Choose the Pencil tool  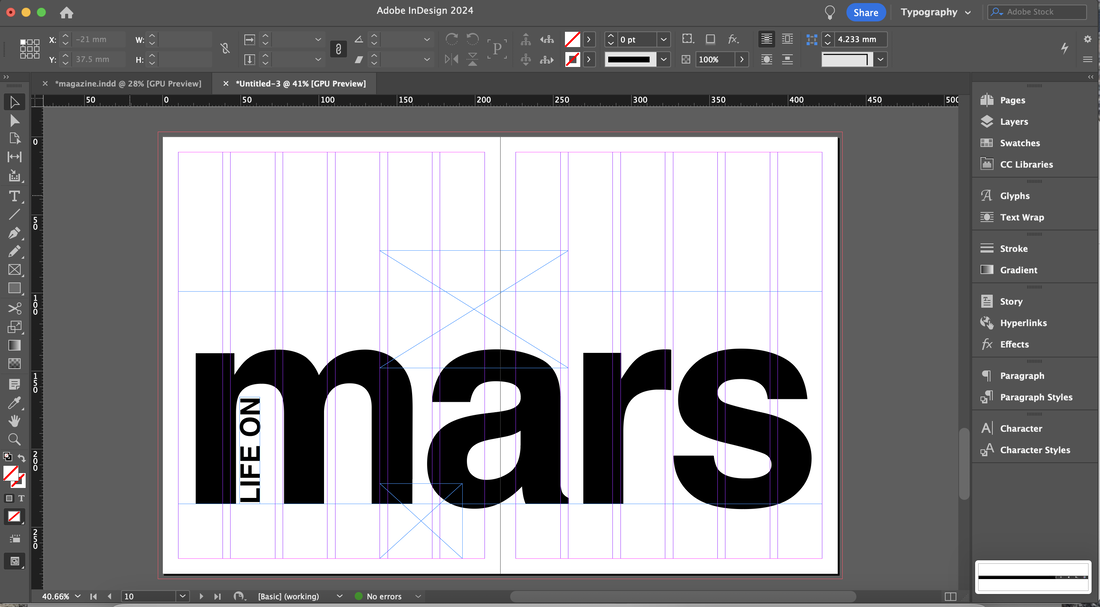tap(14, 251)
